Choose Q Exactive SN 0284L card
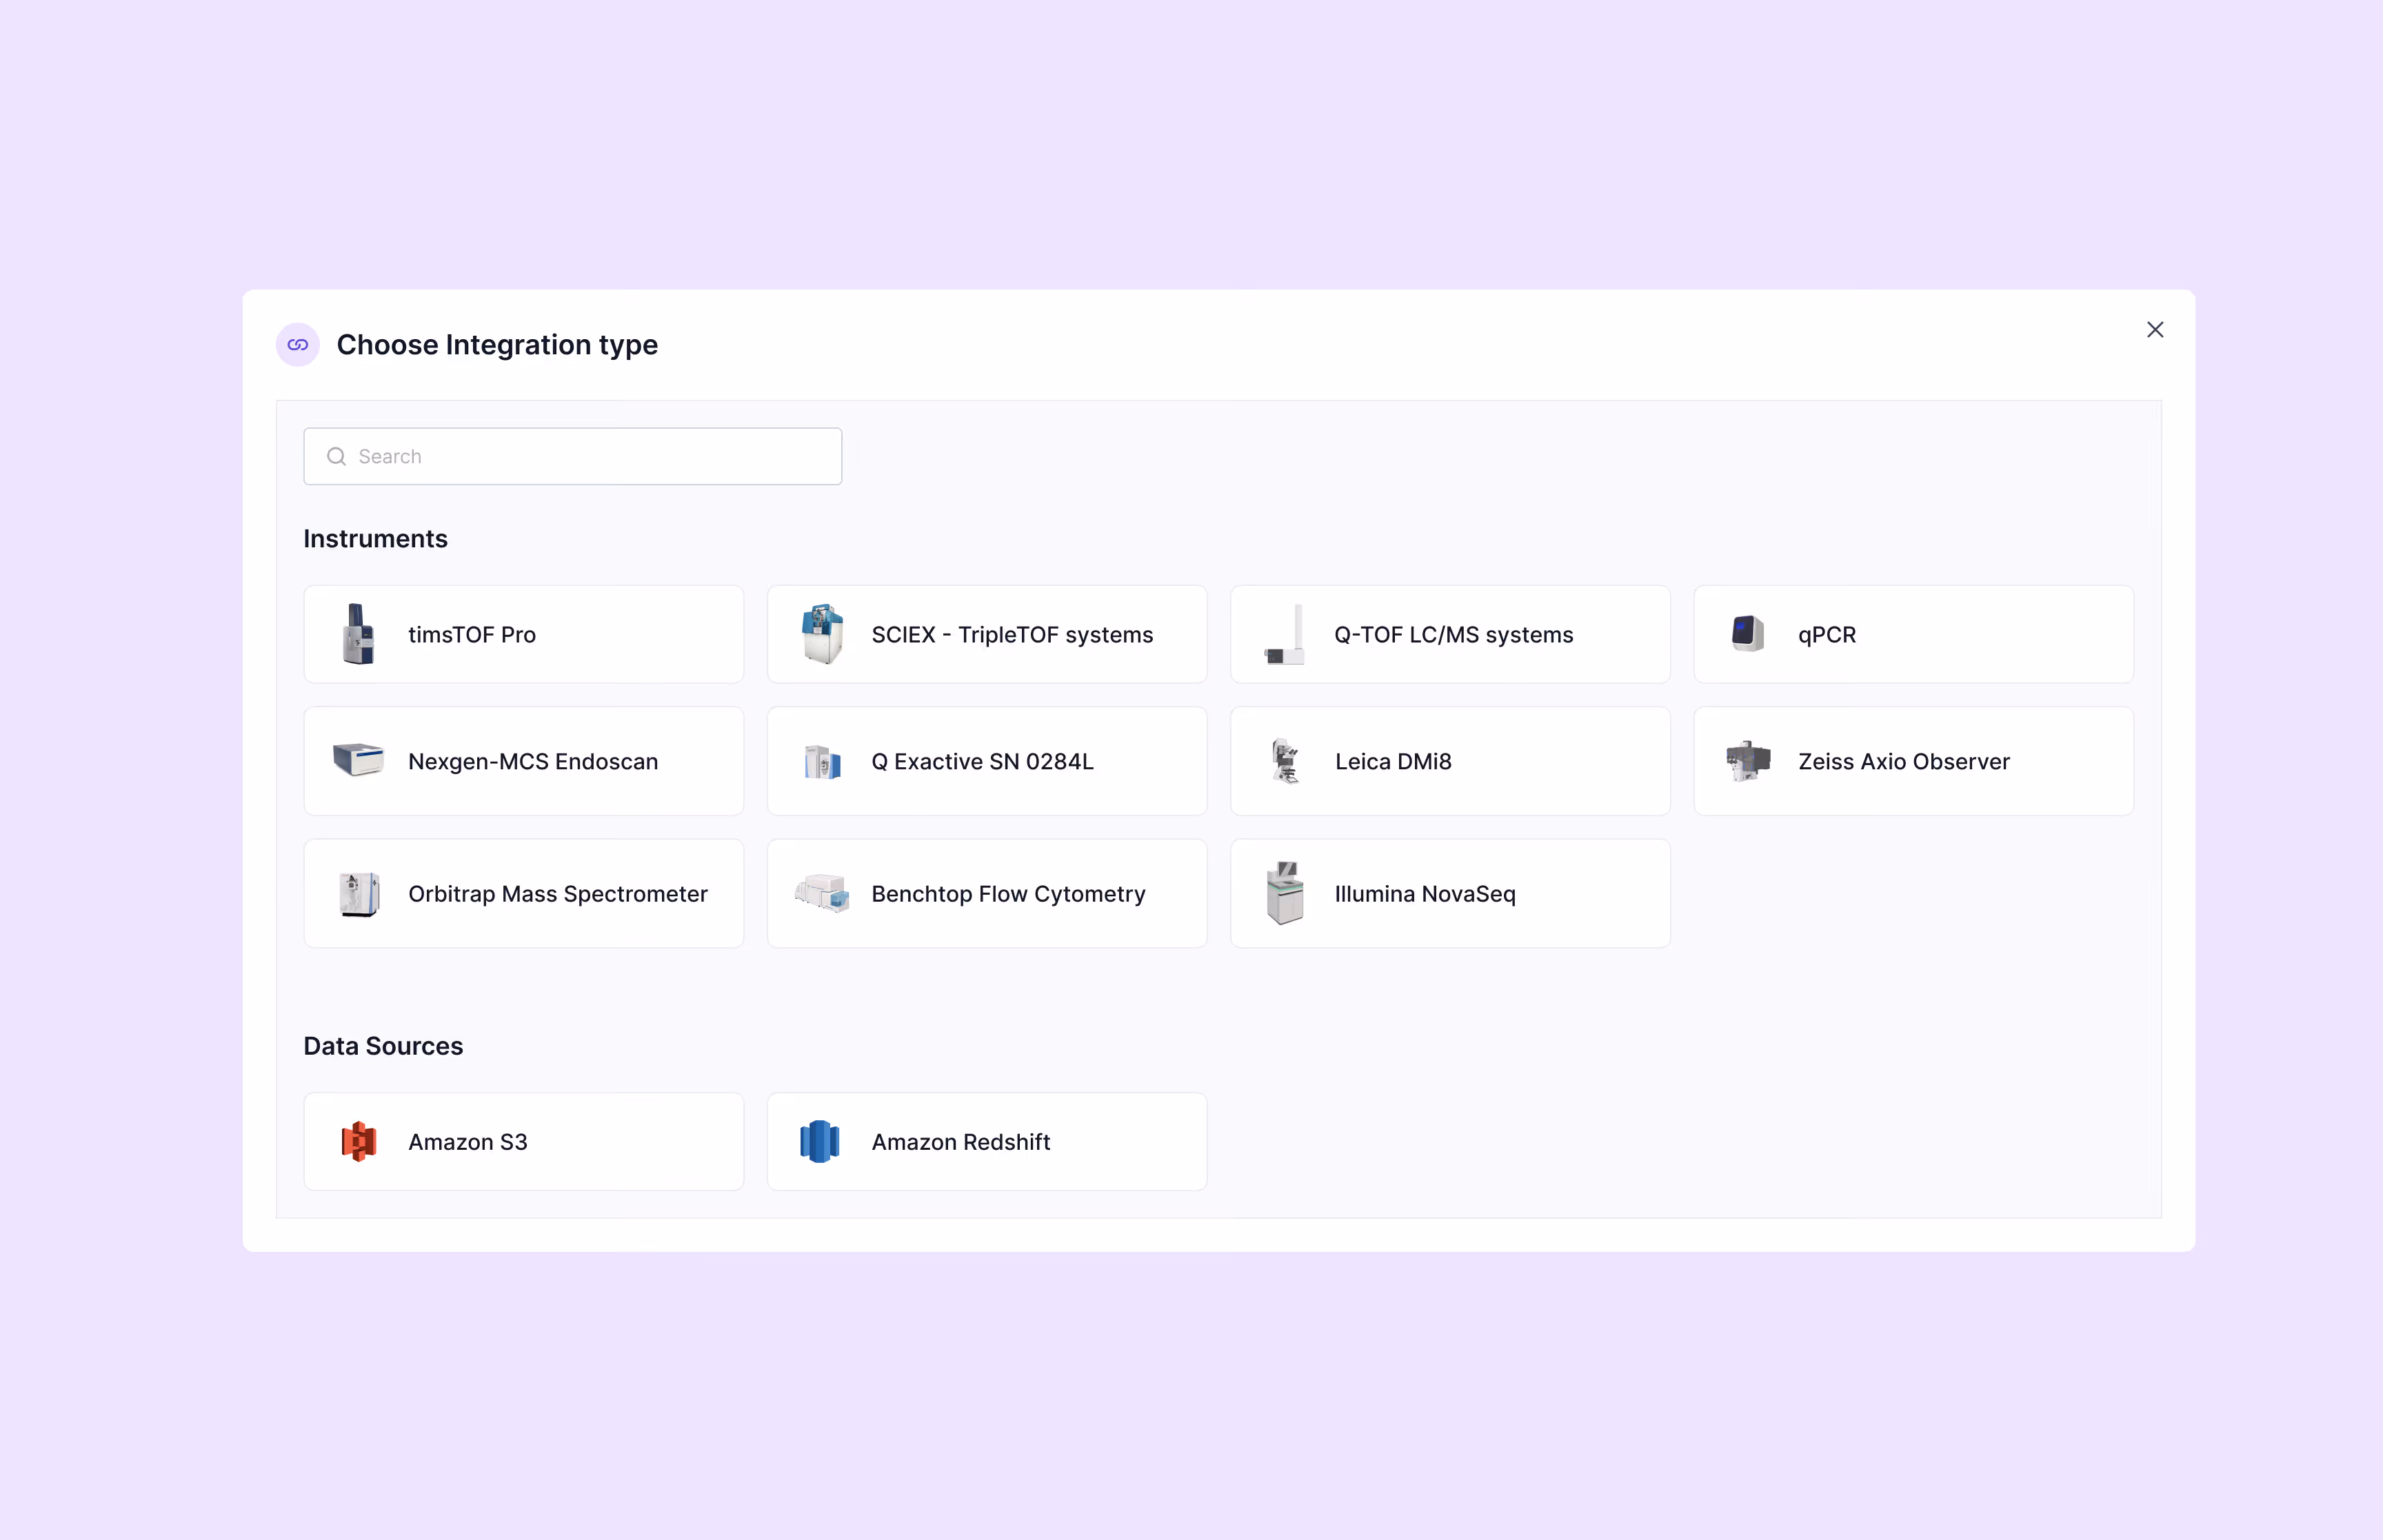Viewport: 2383px width, 1540px height. click(x=985, y=761)
